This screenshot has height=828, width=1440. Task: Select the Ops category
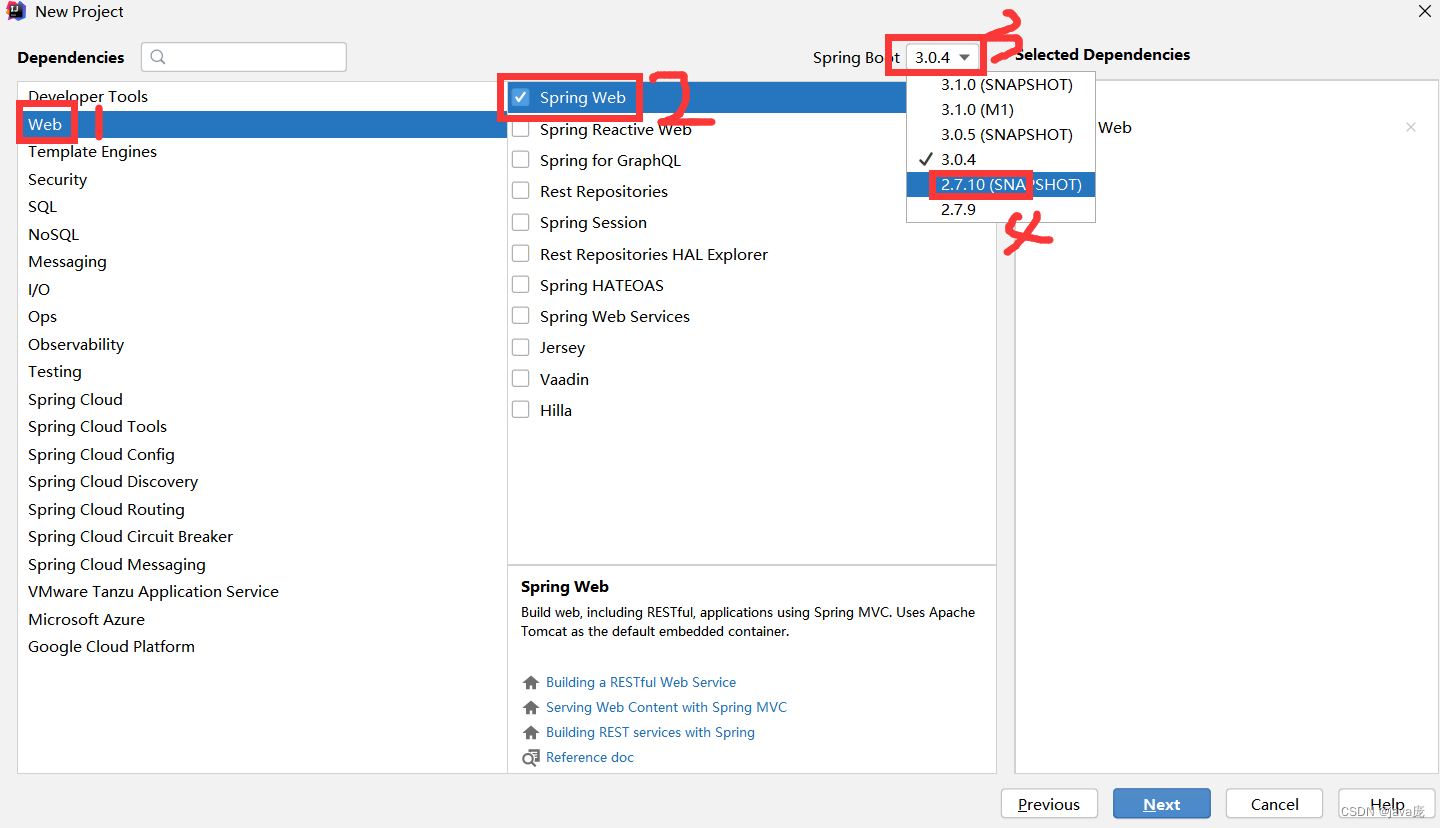pyautogui.click(x=262, y=316)
